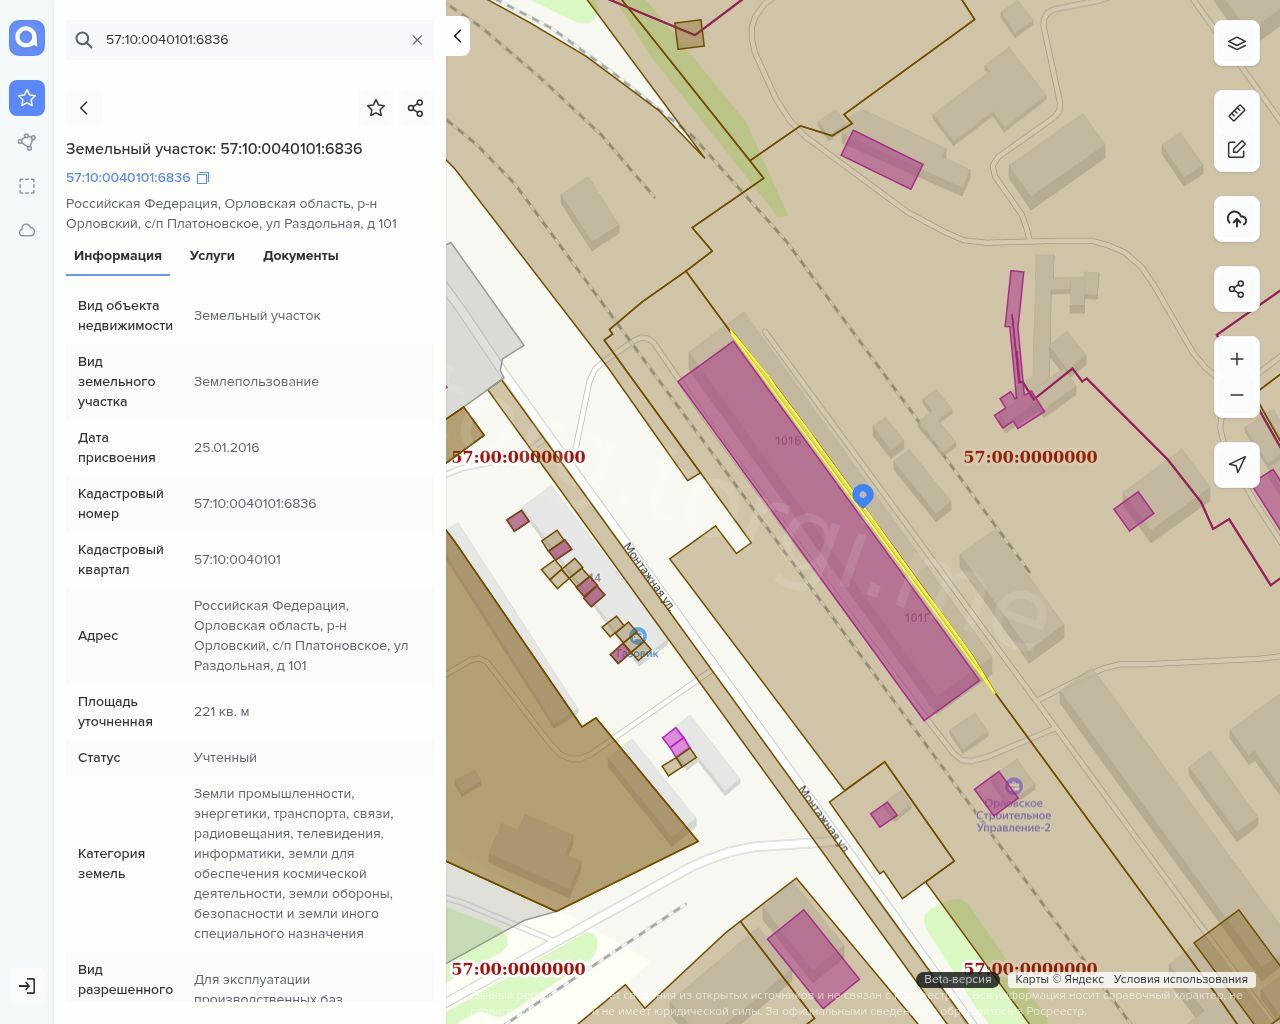Image resolution: width=1280 pixels, height=1024 pixels.
Task: Activate the edit drawing tool
Action: [x=1237, y=149]
